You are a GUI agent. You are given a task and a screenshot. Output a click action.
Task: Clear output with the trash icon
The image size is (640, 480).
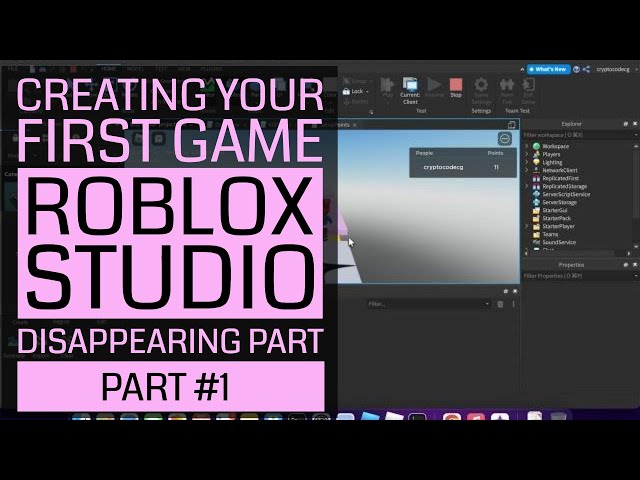[x=500, y=304]
